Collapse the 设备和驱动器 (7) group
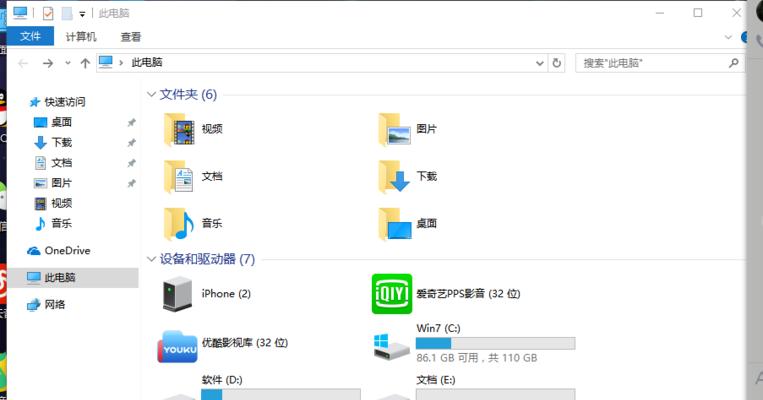Screen dimensions: 763x400 click(x=151, y=259)
